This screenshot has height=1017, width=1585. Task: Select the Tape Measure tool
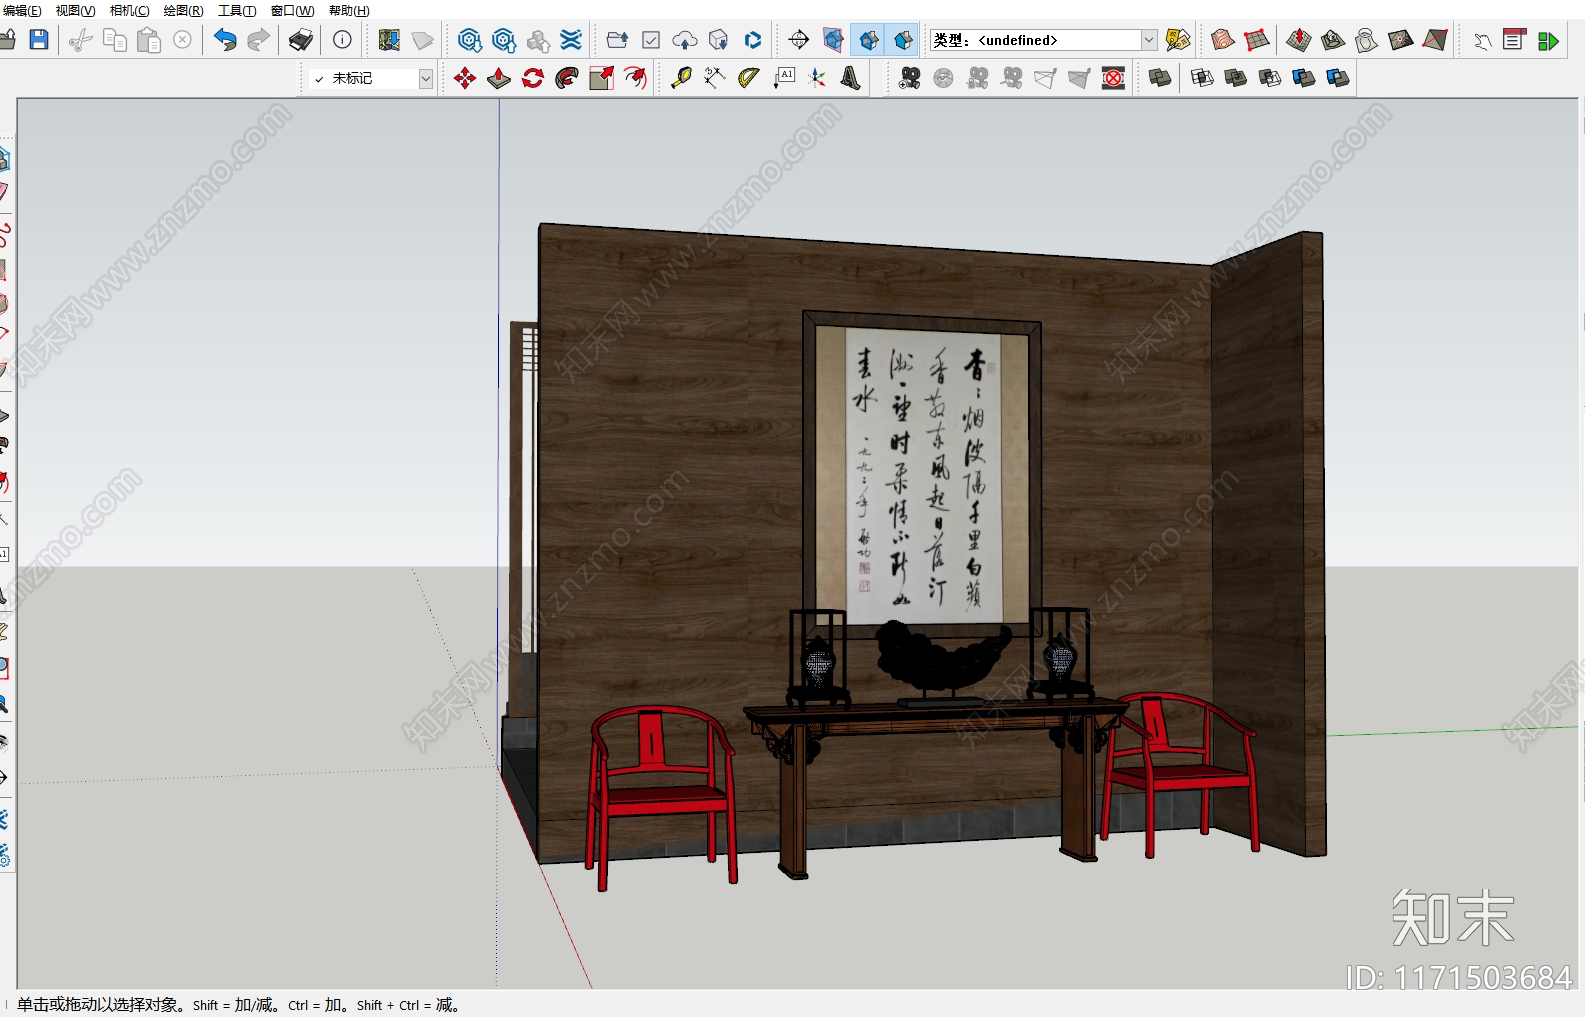pyautogui.click(x=681, y=78)
